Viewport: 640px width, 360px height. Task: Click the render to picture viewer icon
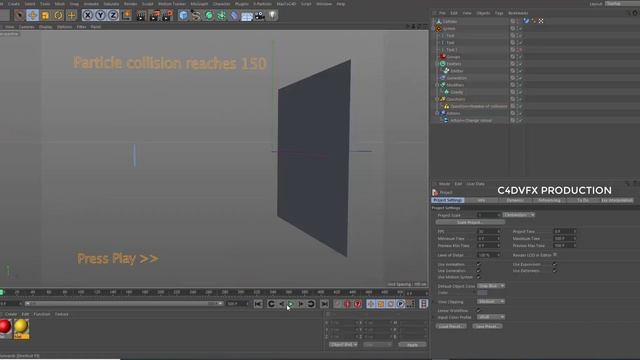[x=155, y=16]
